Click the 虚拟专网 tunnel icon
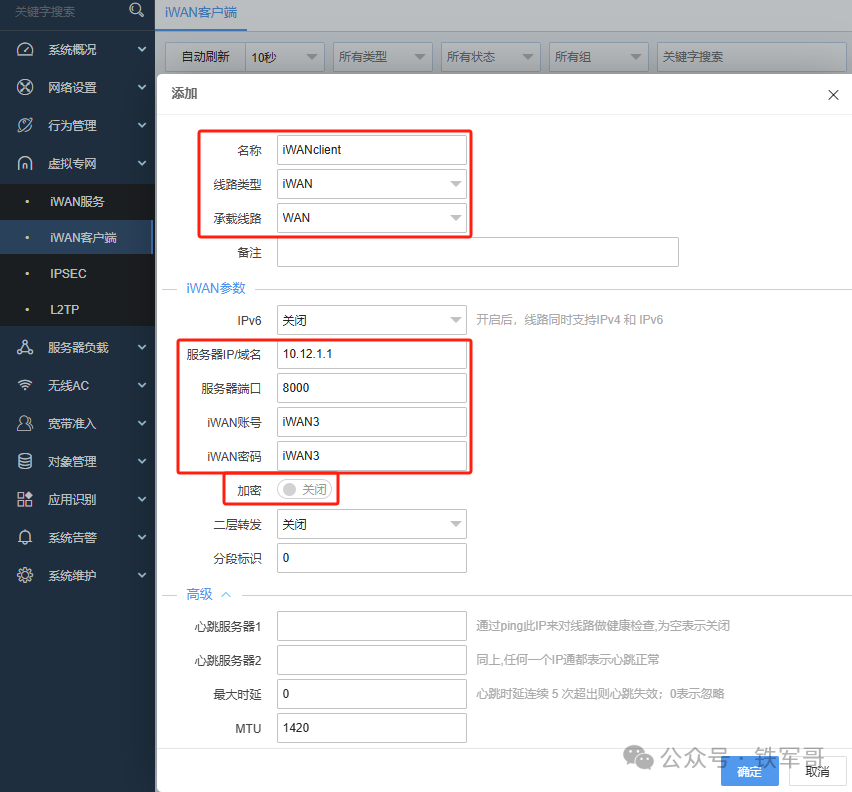The height and width of the screenshot is (792, 852). point(24,163)
